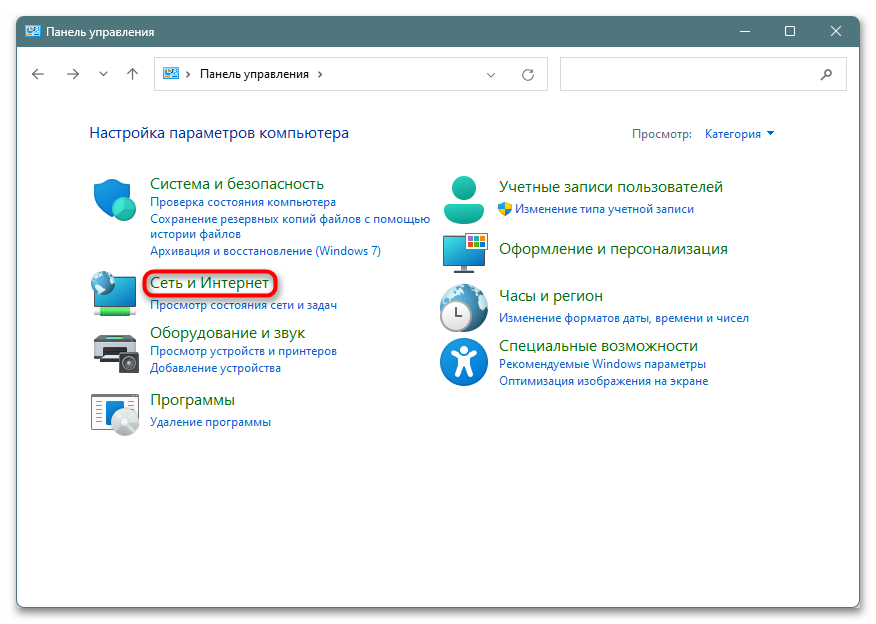
Task: Go up one level with up arrow
Action: click(x=132, y=74)
